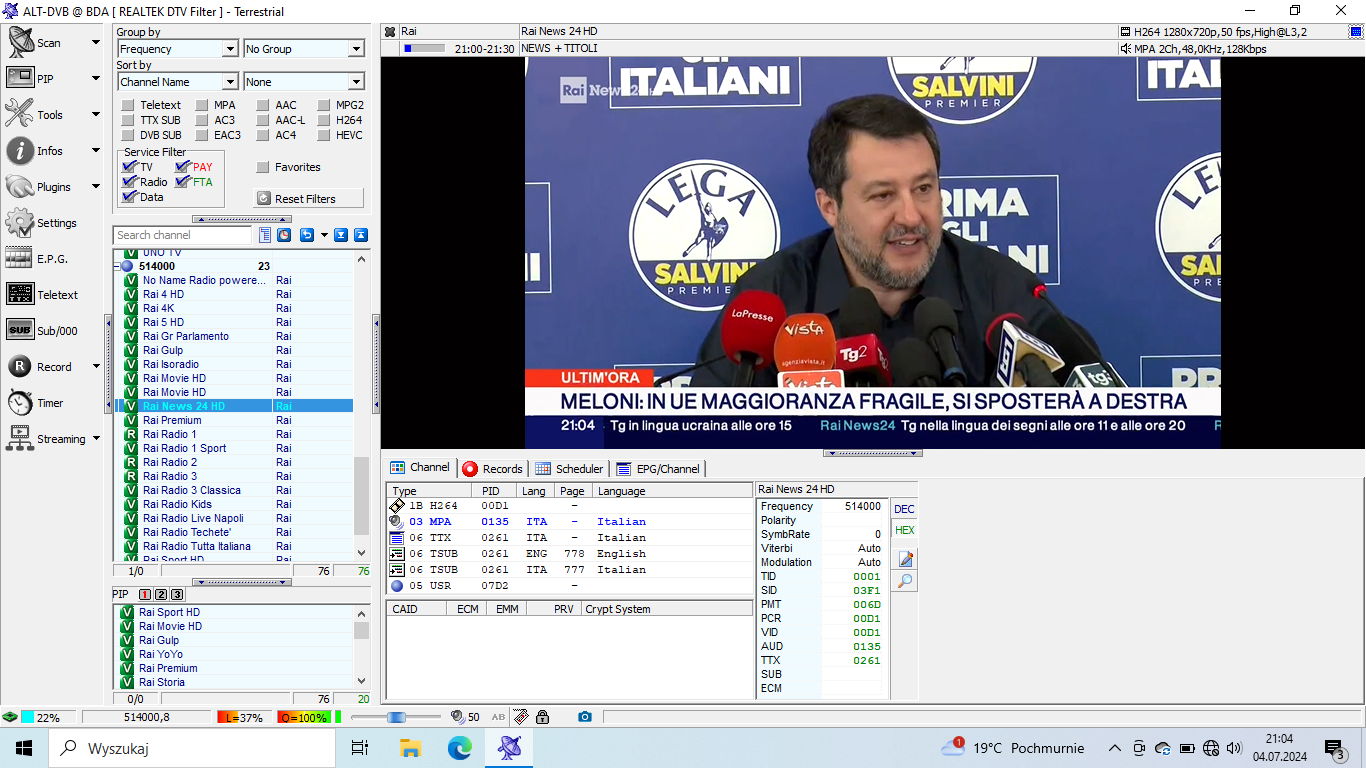The width and height of the screenshot is (1366, 768).
Task: Switch to the EPG/Channel tab
Action: 658,468
